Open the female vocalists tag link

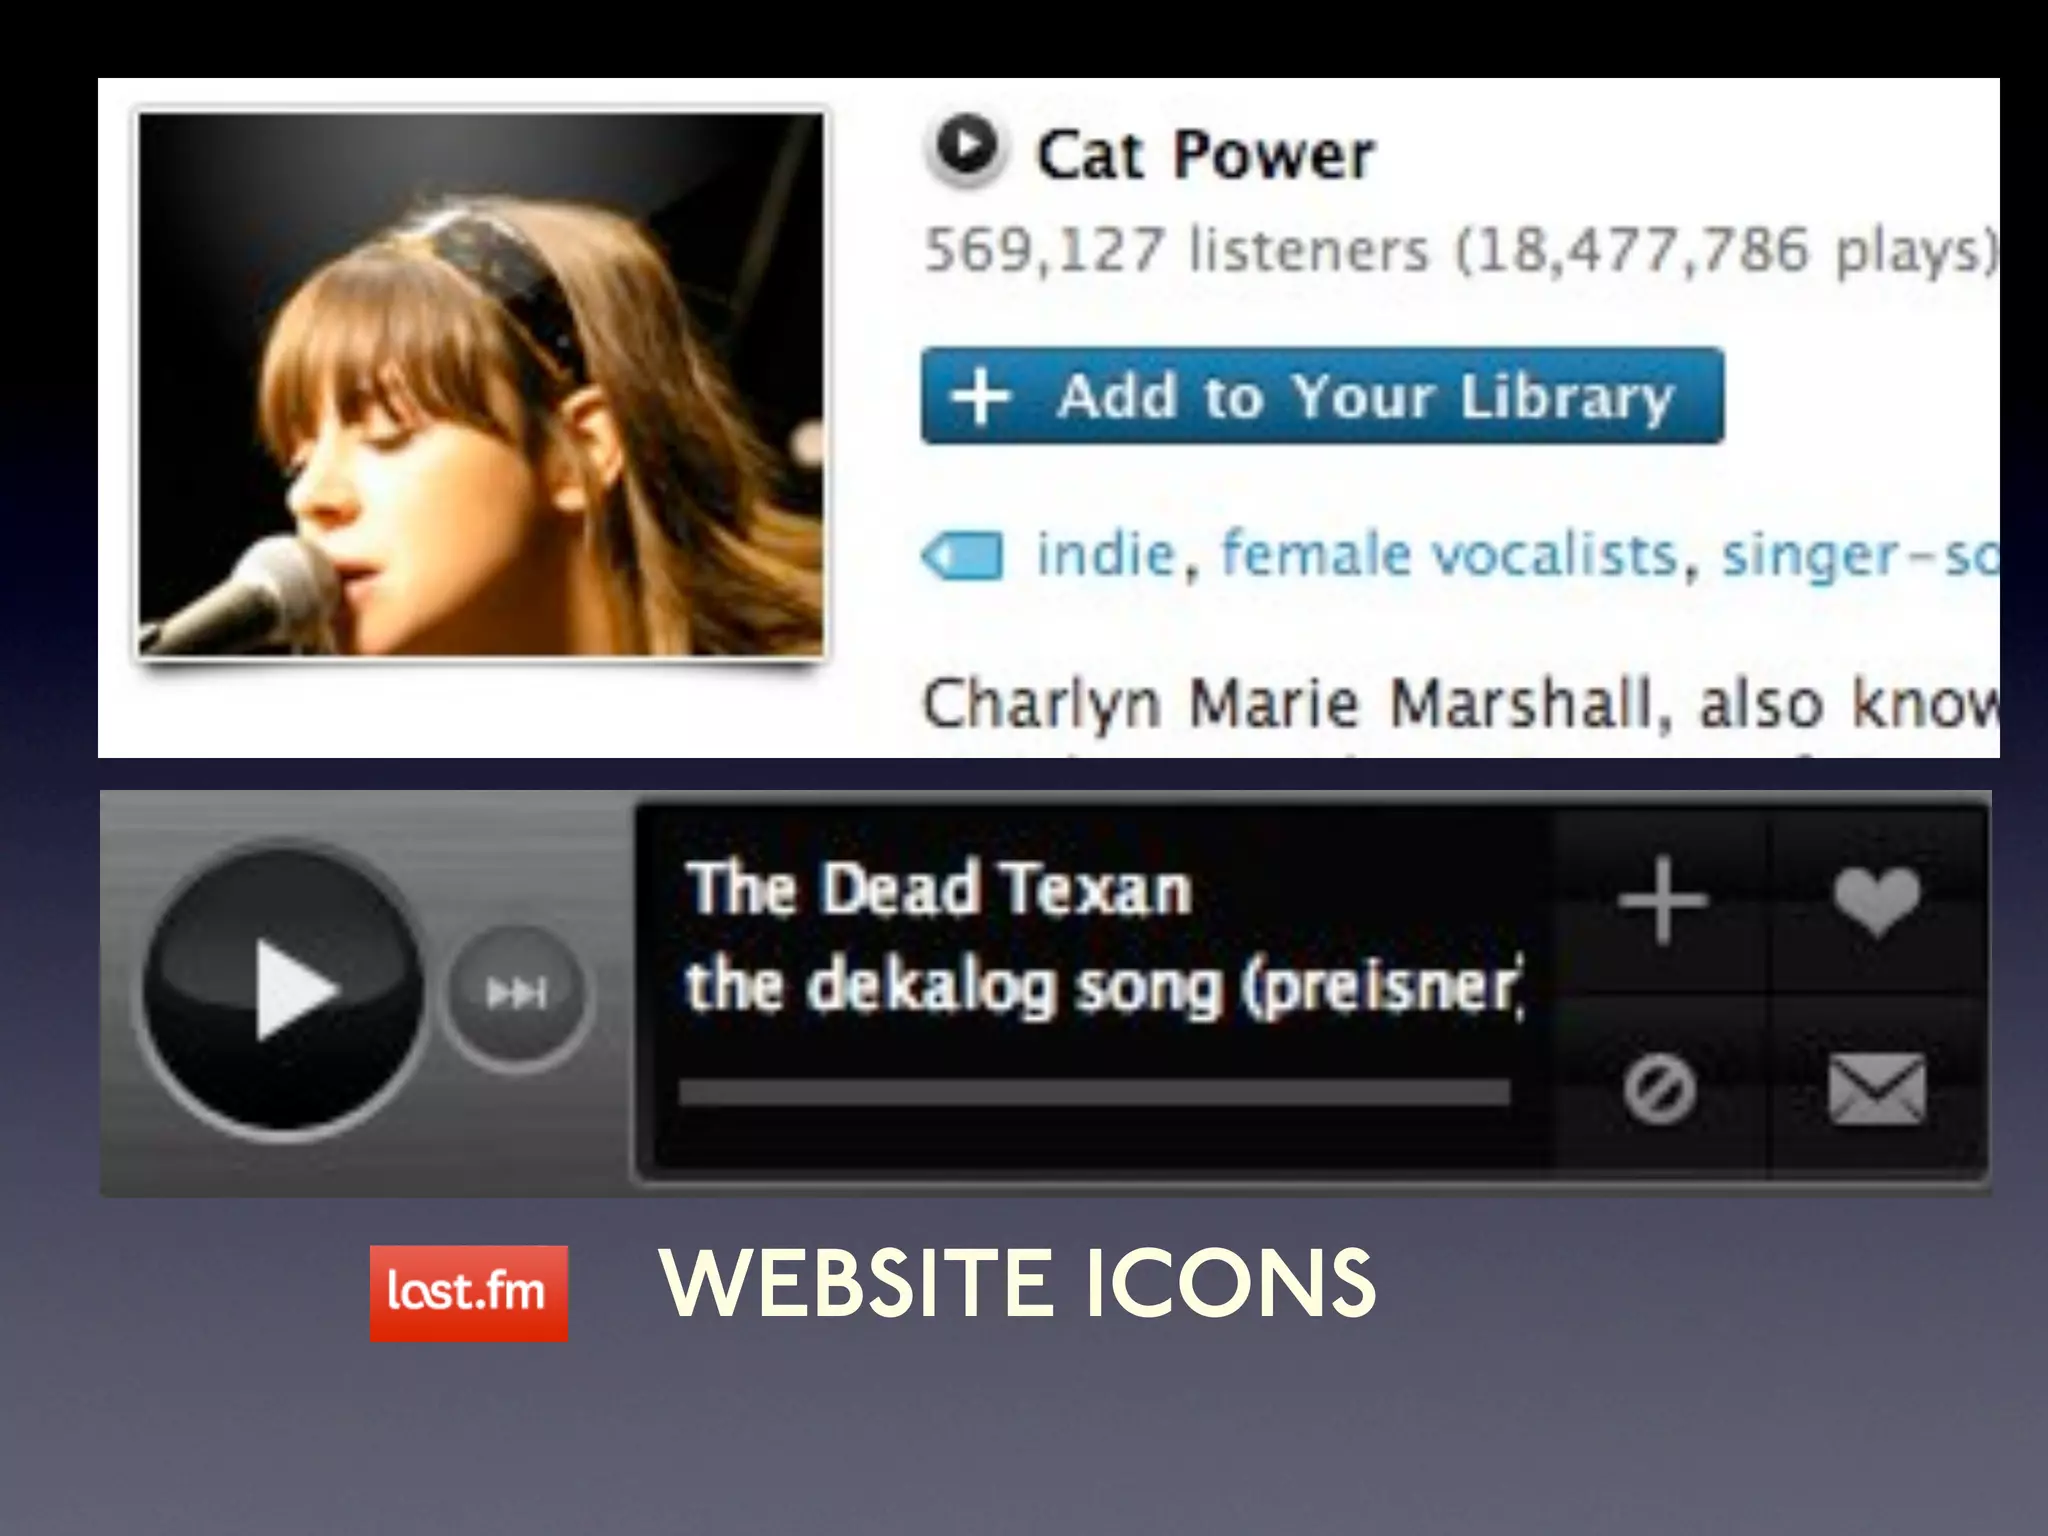coord(1449,555)
